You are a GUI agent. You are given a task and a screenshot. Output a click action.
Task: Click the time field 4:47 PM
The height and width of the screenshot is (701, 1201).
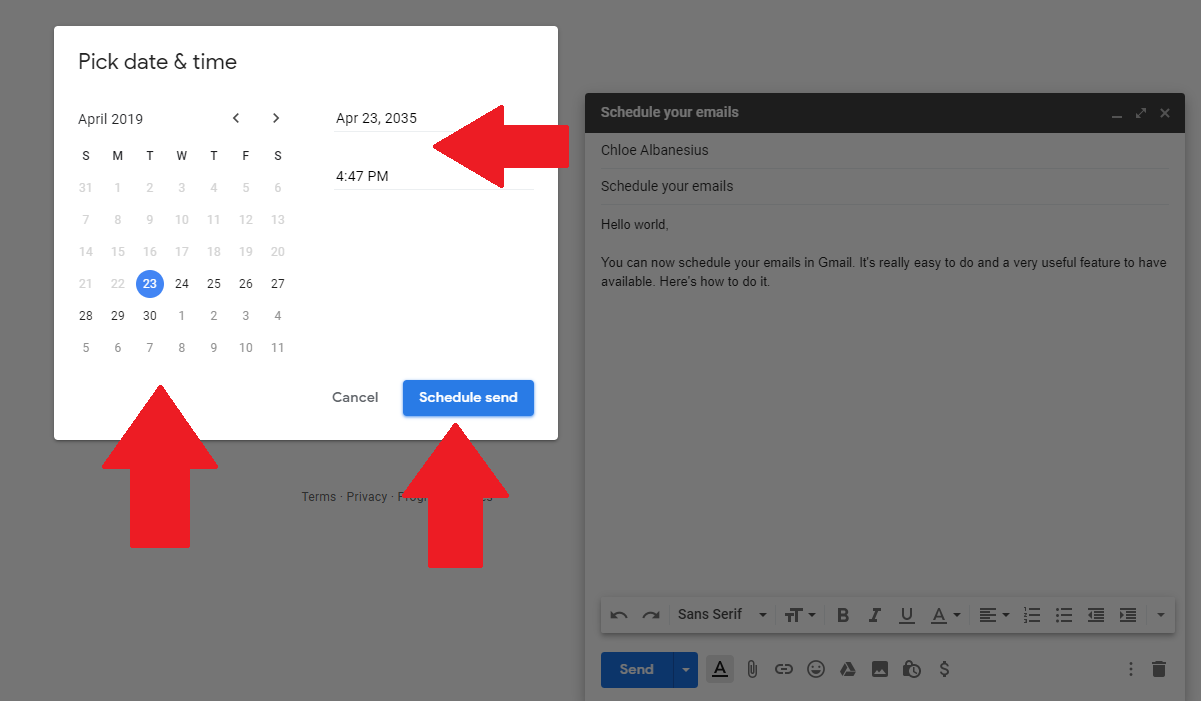tap(434, 176)
